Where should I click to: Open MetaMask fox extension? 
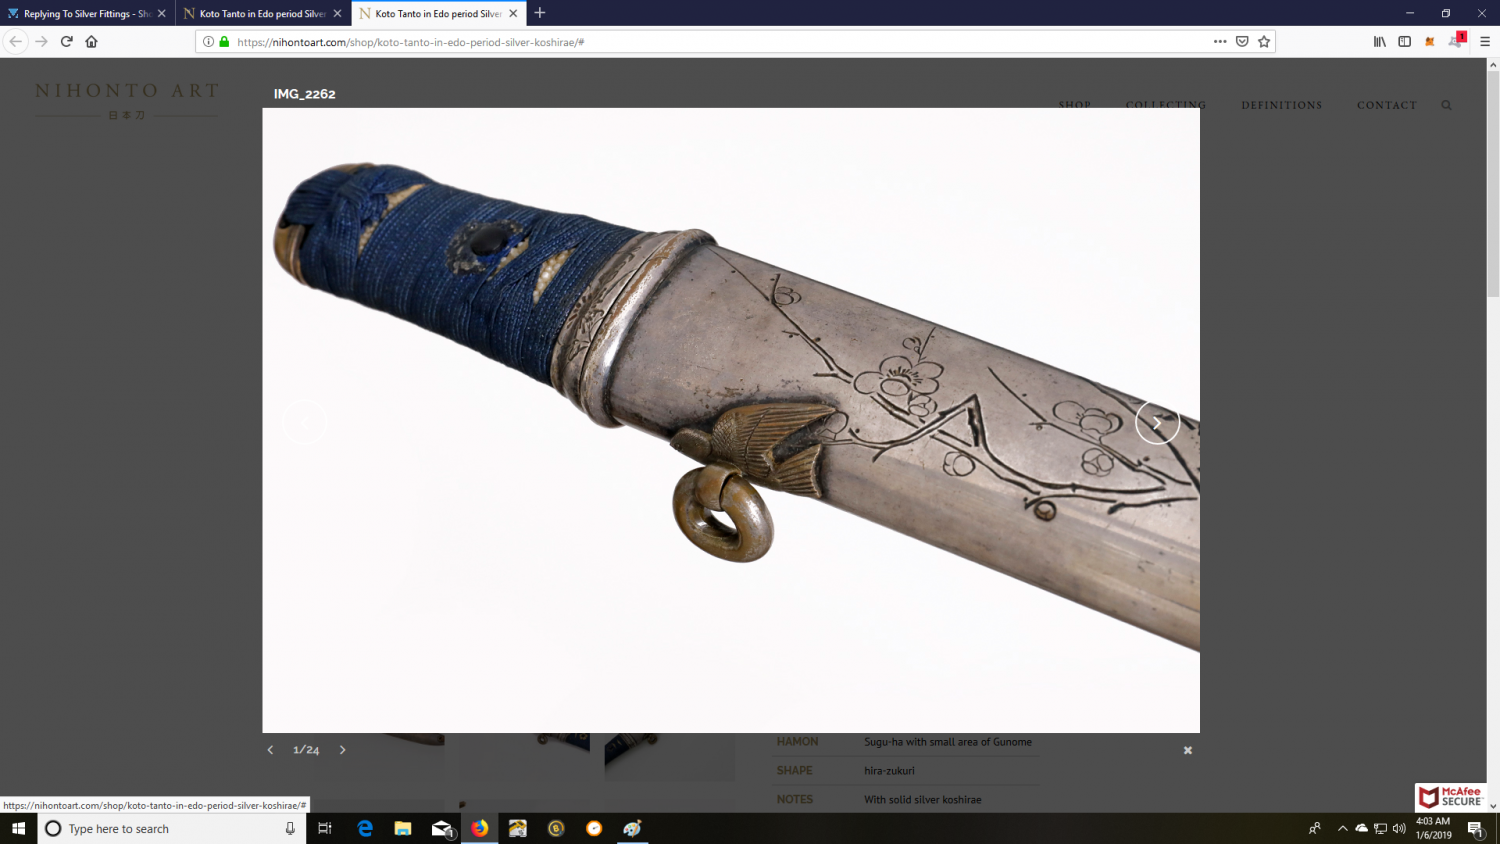[x=1430, y=41]
